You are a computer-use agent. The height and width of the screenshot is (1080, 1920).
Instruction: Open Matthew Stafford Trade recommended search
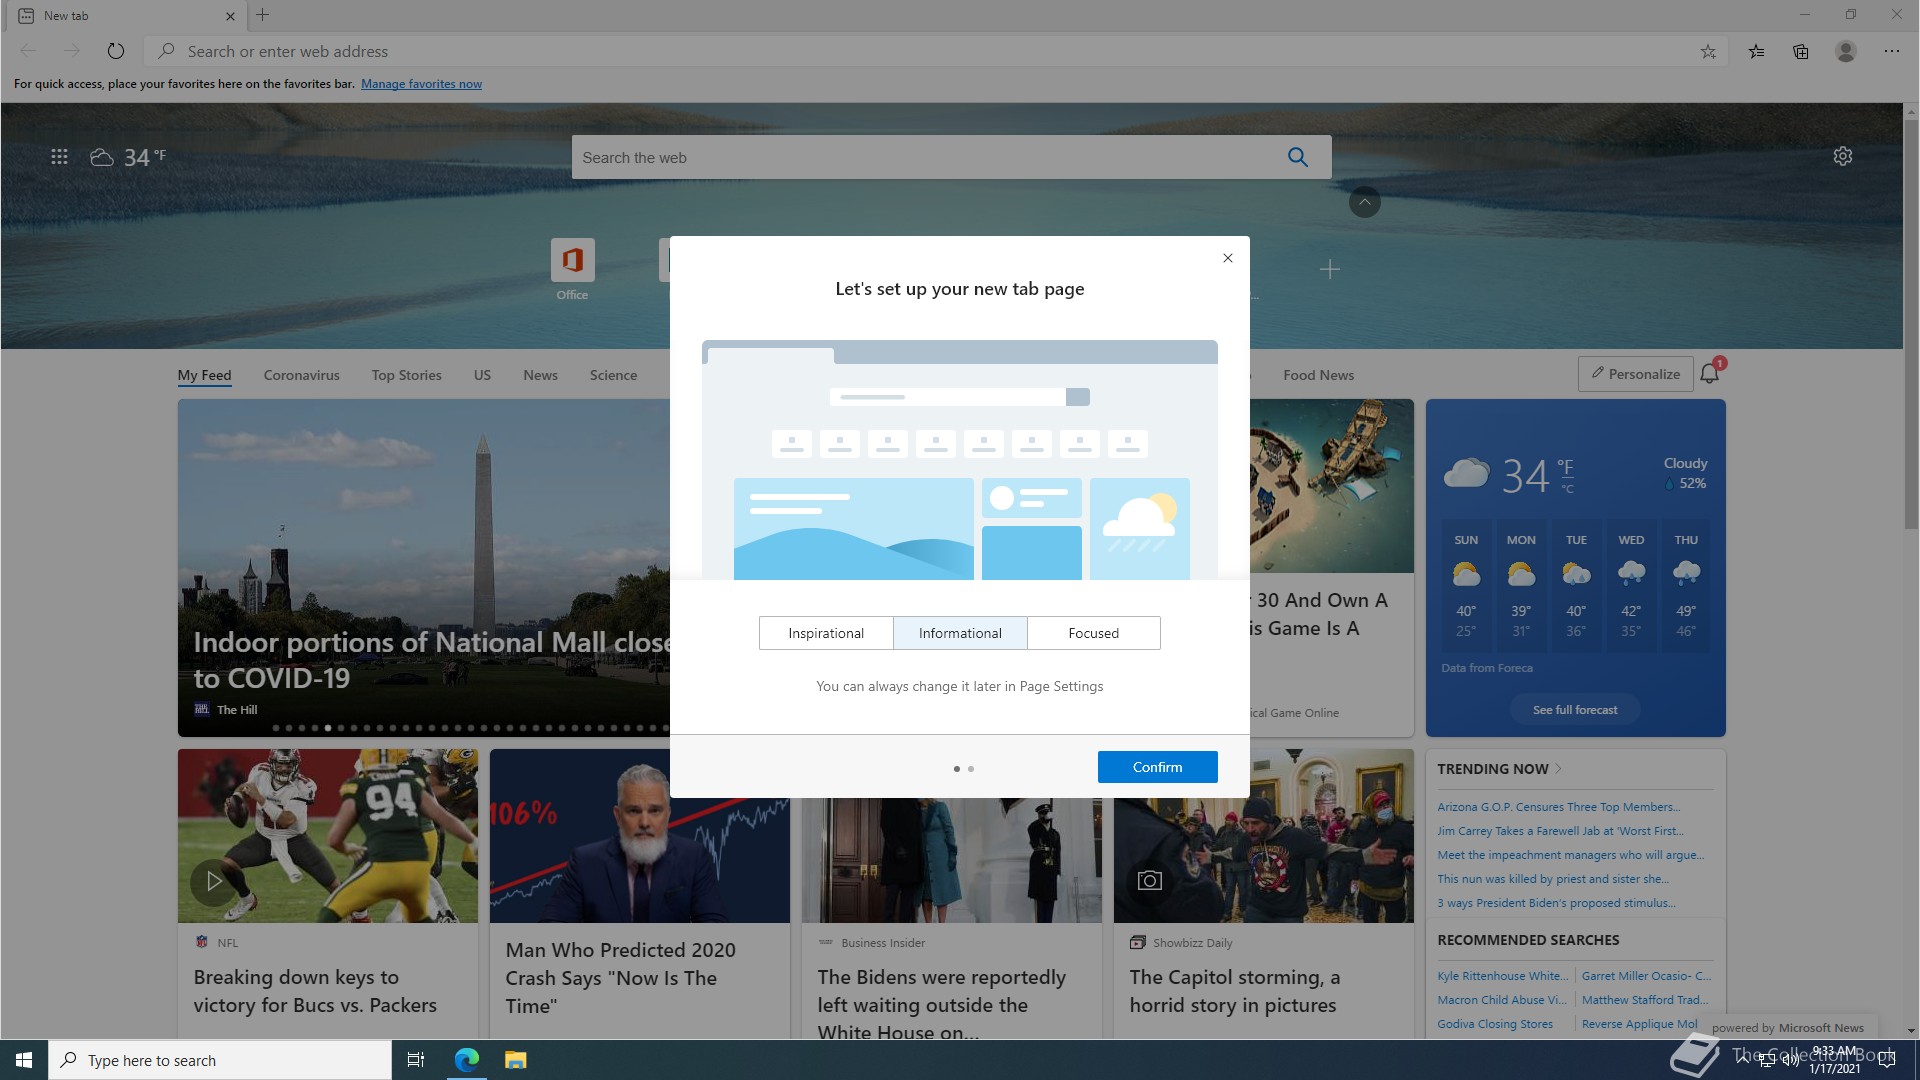[1645, 1000]
